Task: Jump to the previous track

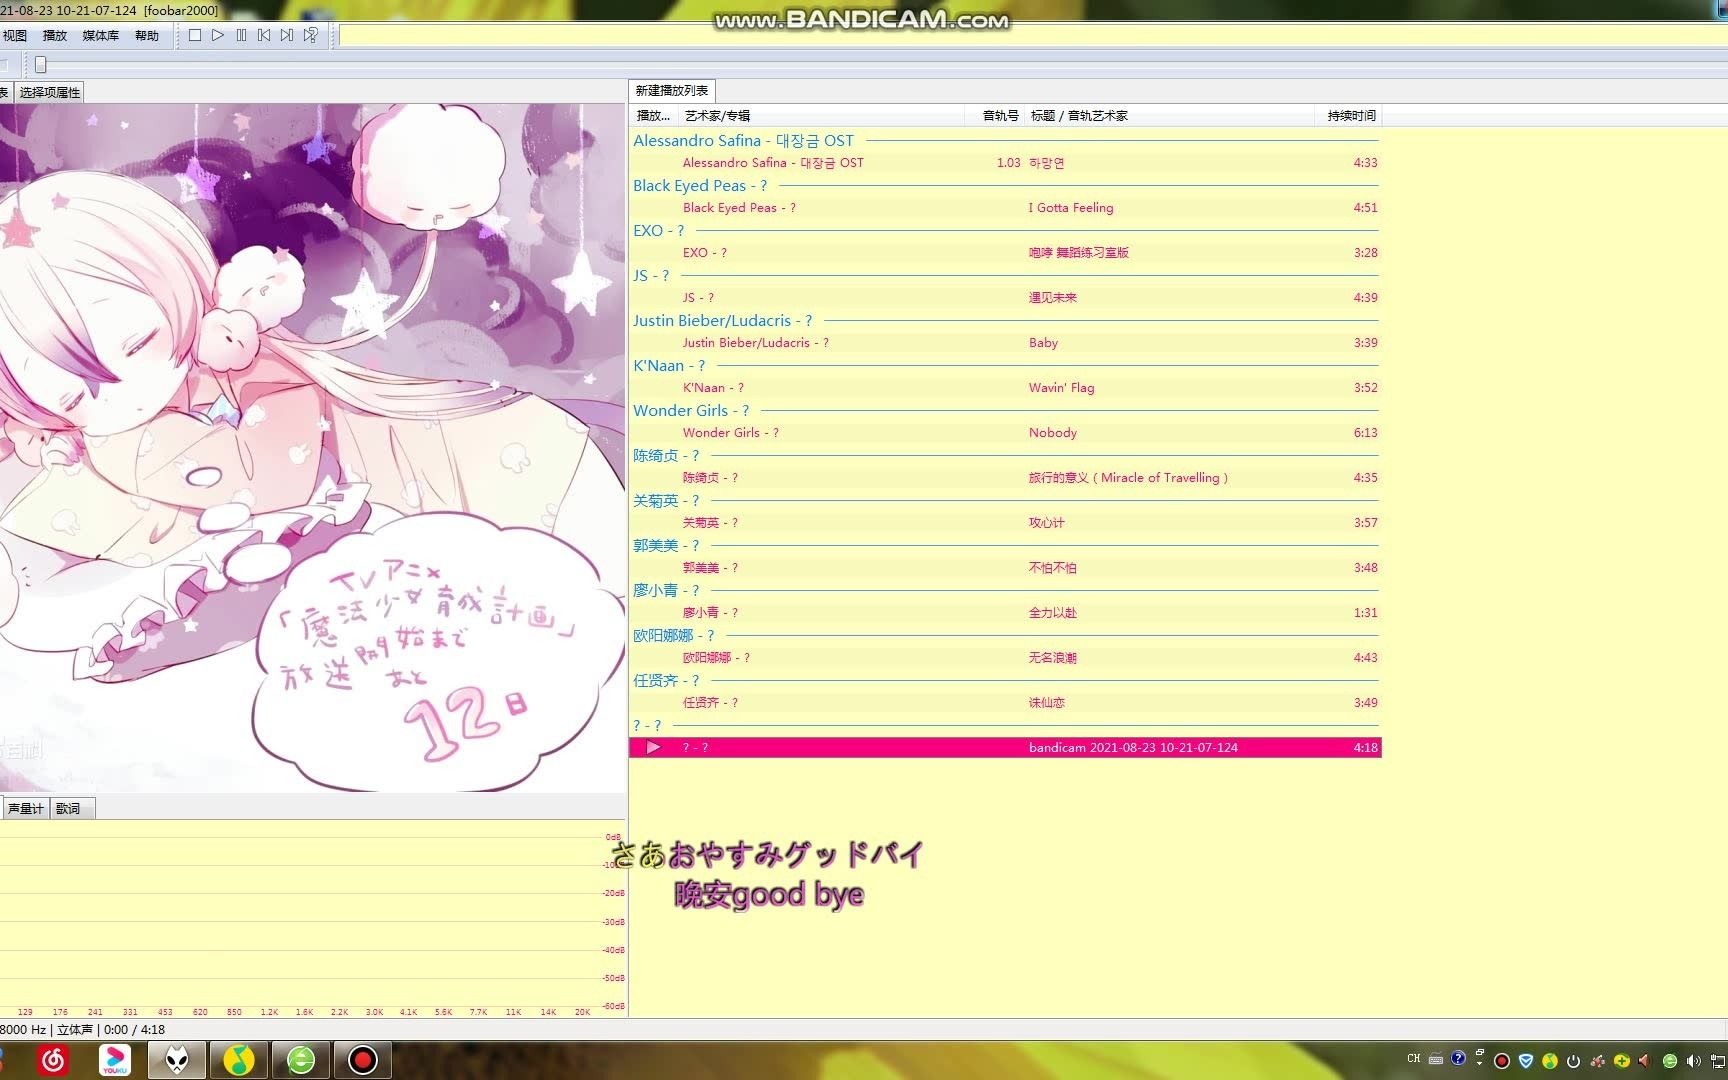Action: 264,35
